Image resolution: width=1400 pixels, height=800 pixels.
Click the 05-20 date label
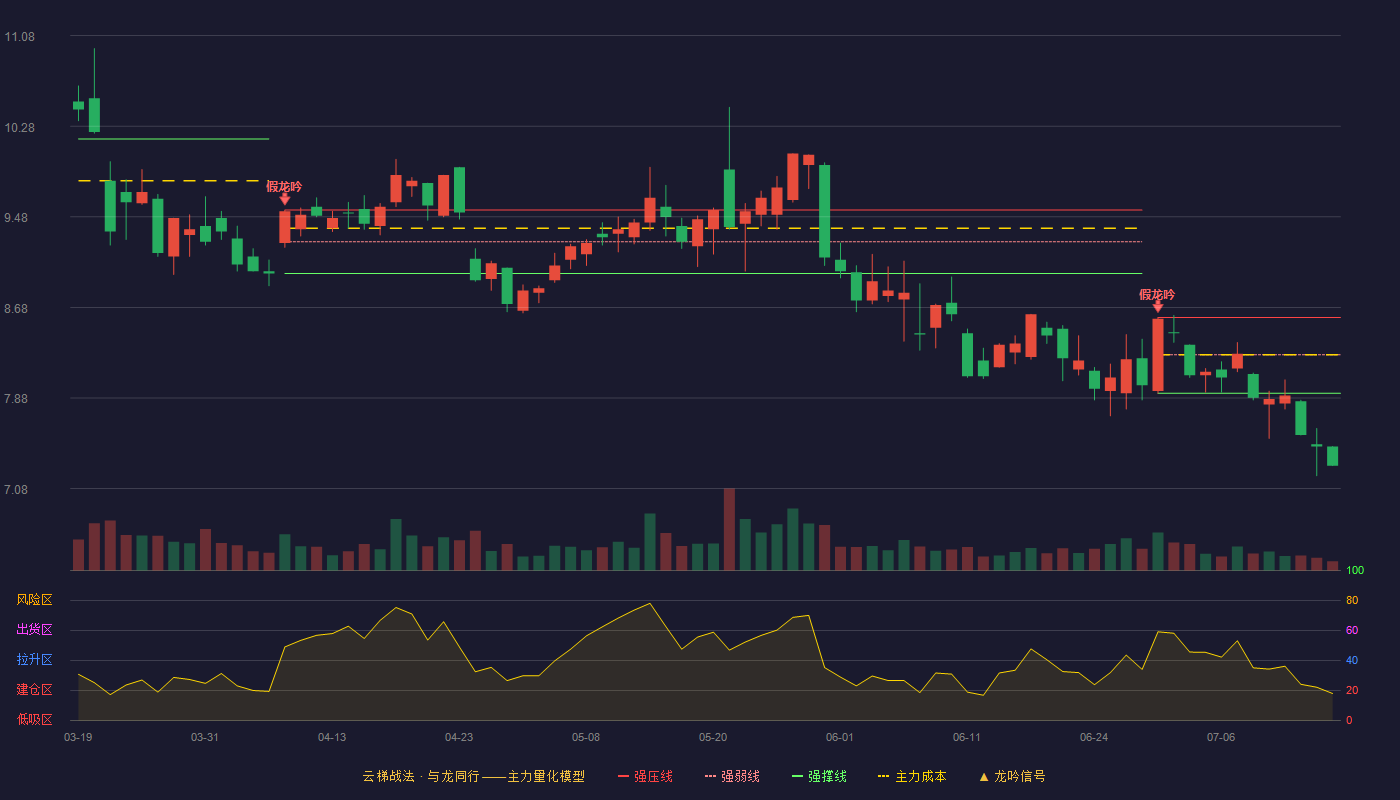[x=713, y=737]
